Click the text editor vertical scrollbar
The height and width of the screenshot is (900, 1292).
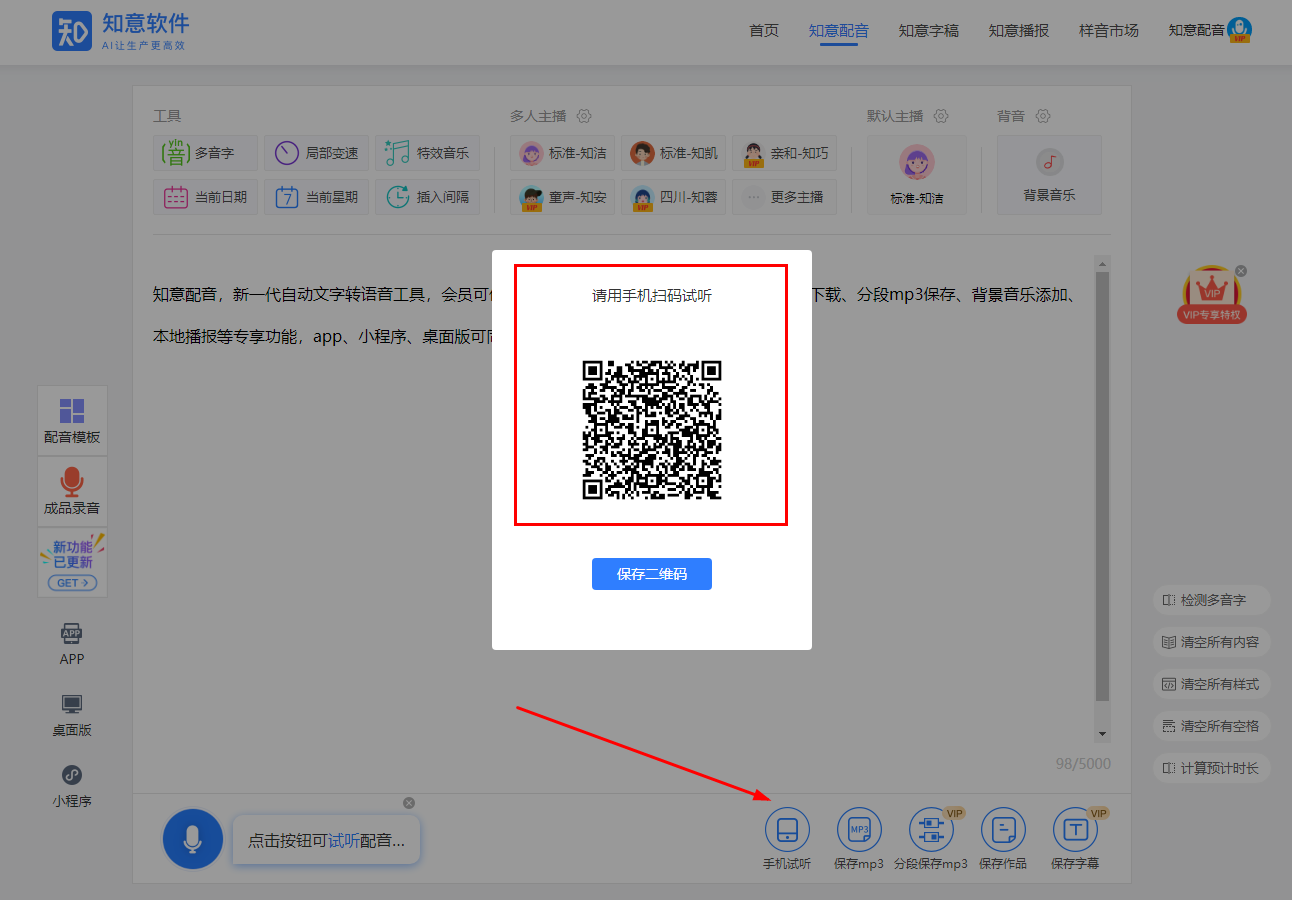coord(1102,480)
